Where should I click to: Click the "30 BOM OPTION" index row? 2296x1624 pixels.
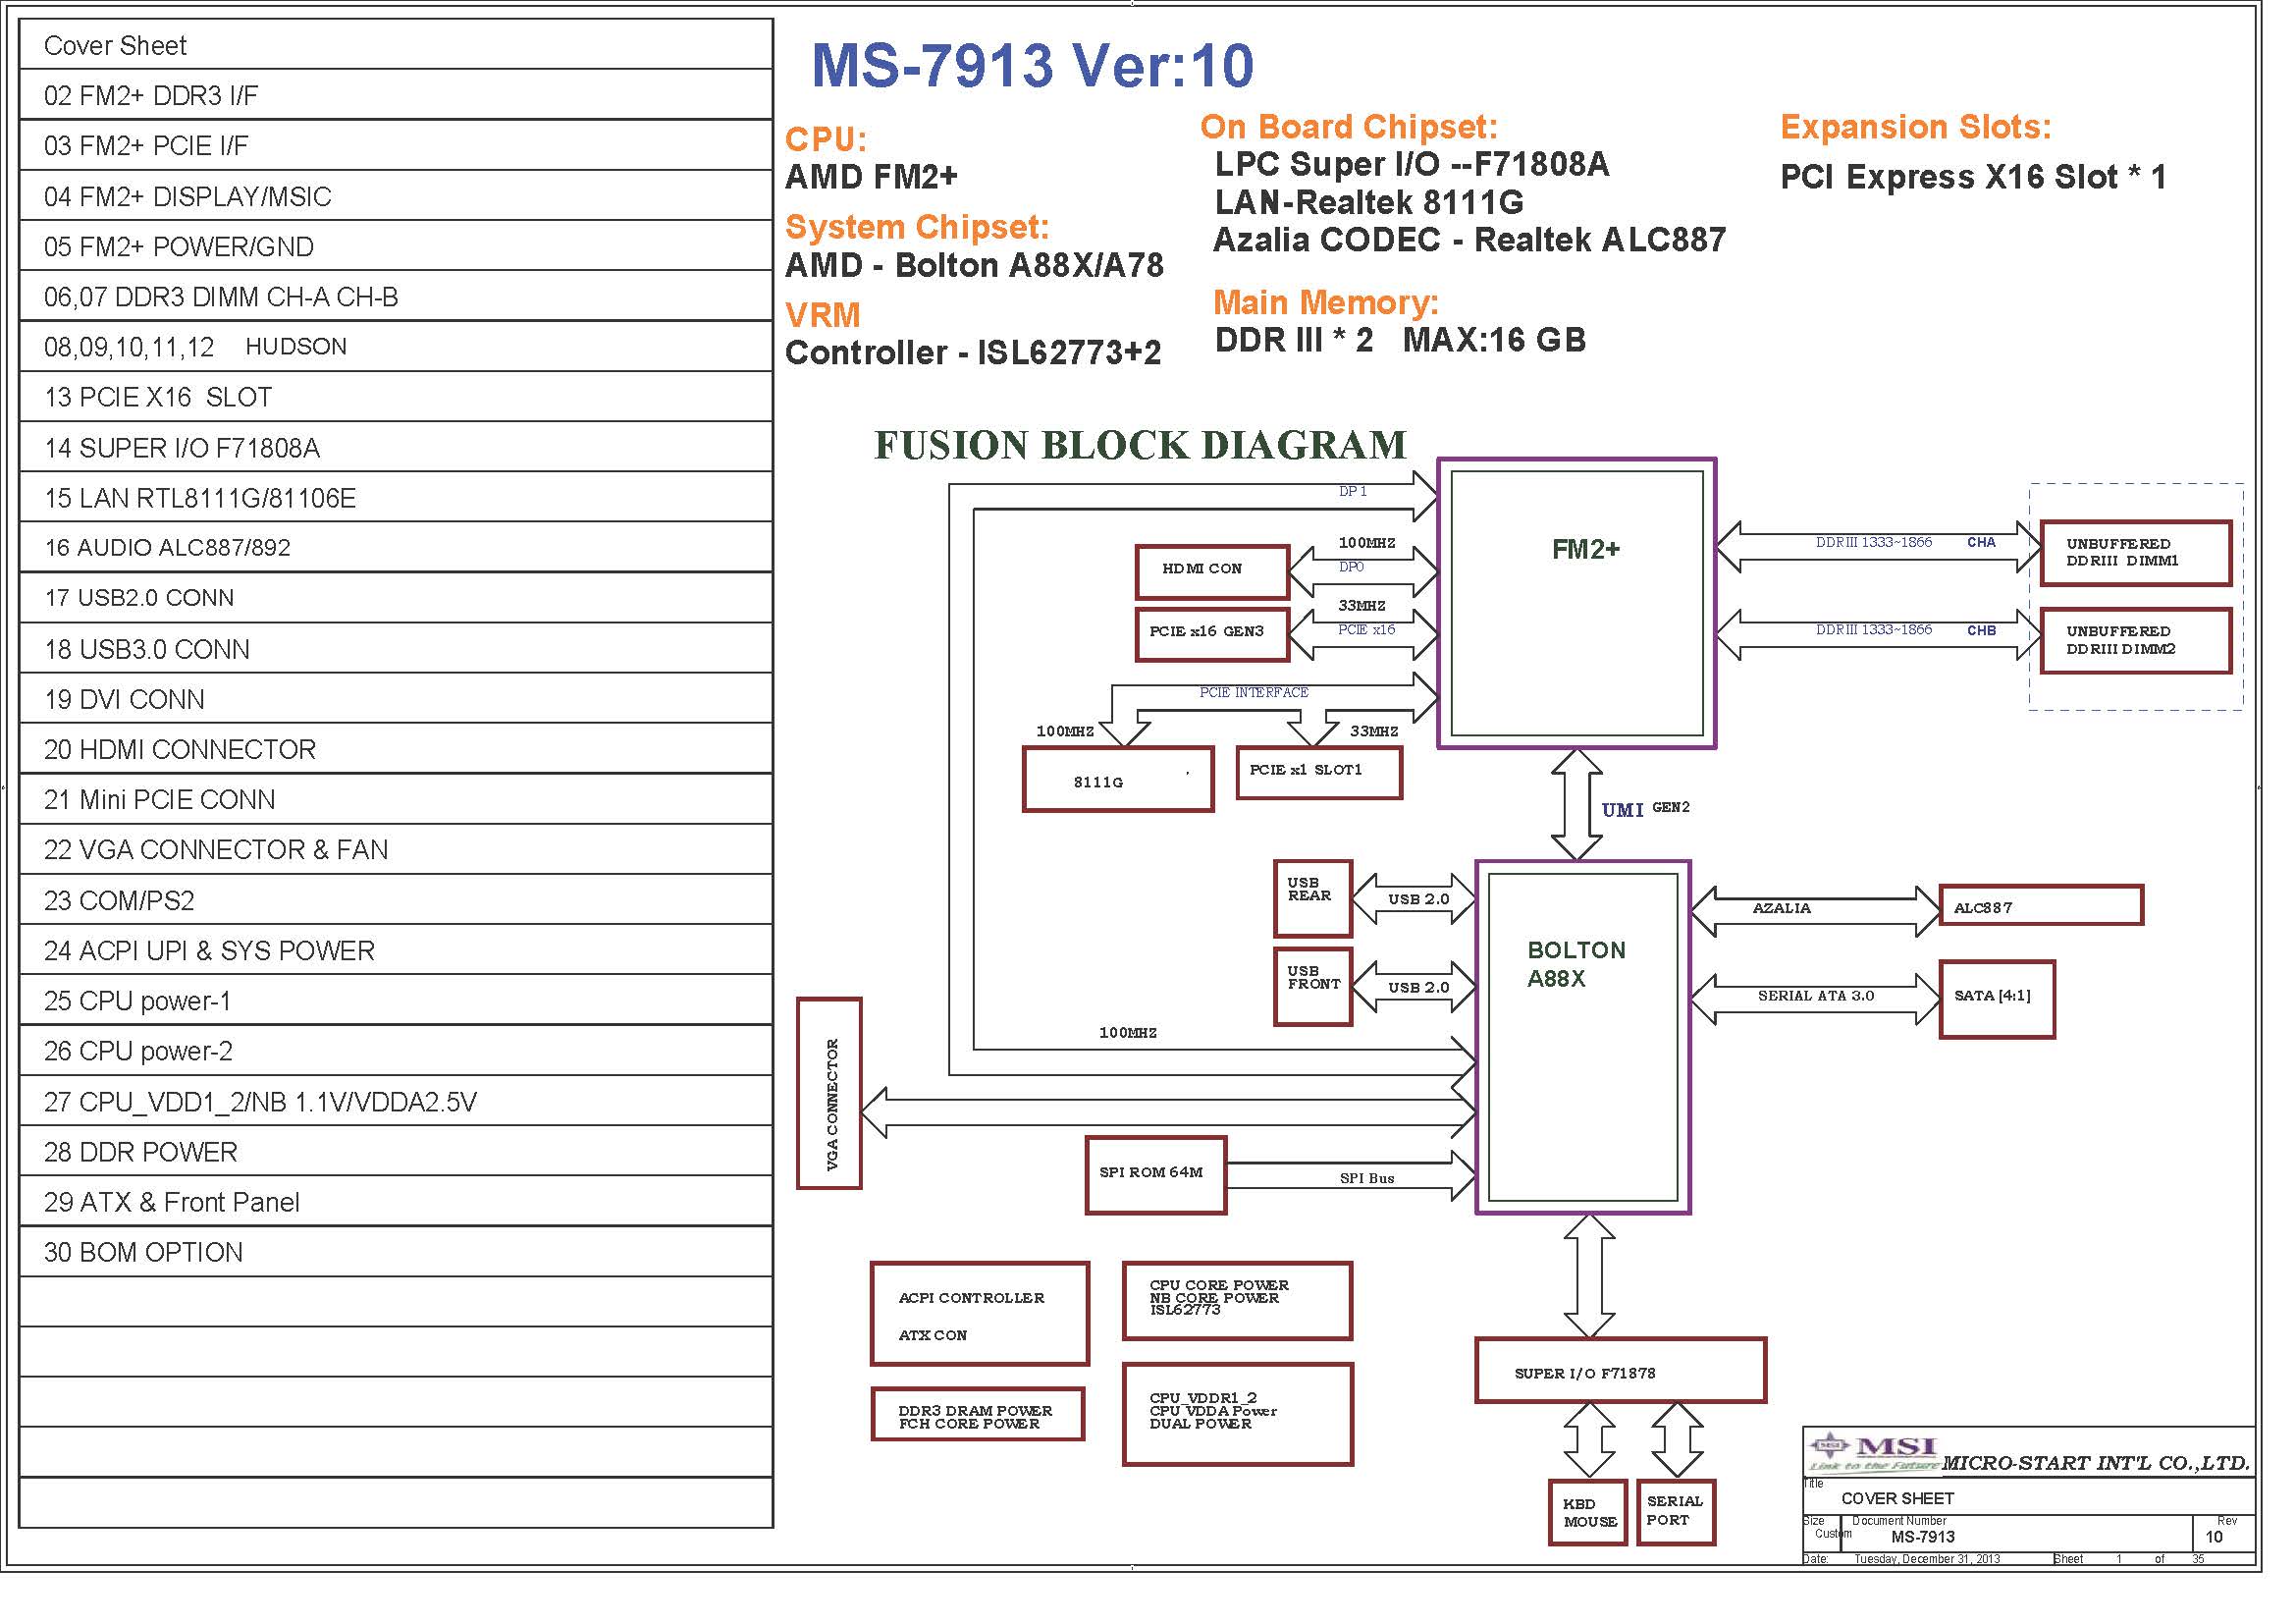tap(396, 1252)
